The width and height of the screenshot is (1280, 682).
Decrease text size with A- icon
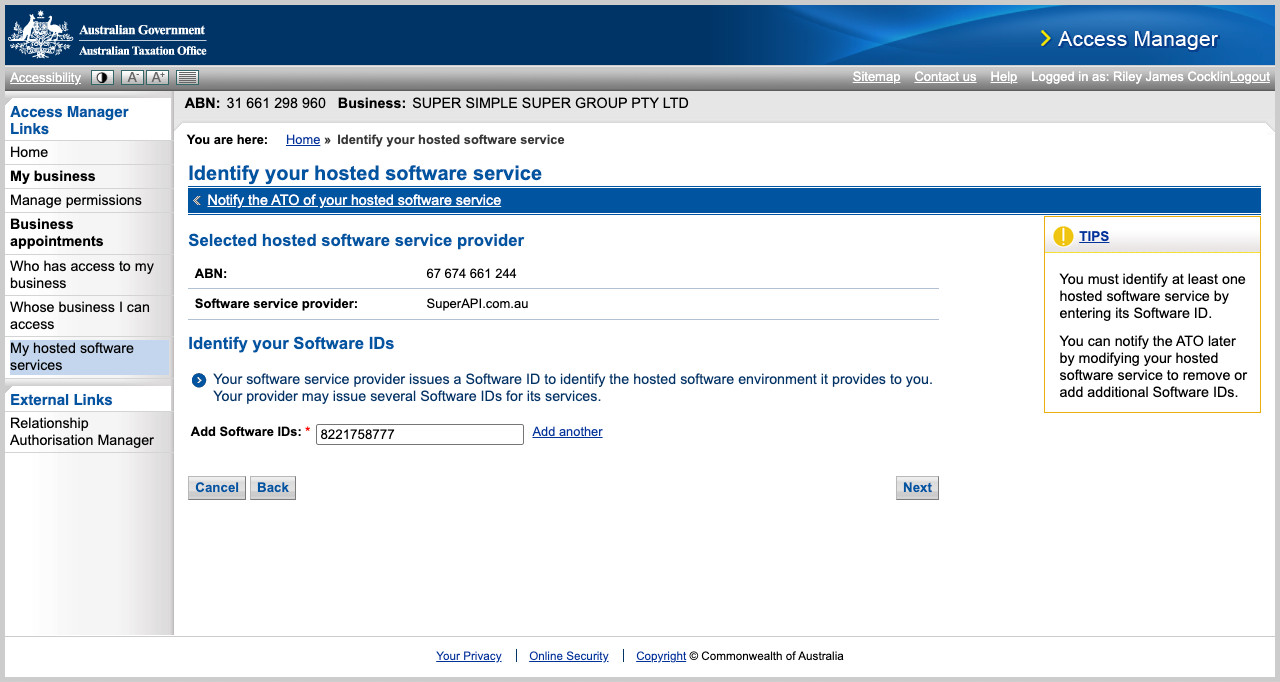132,77
